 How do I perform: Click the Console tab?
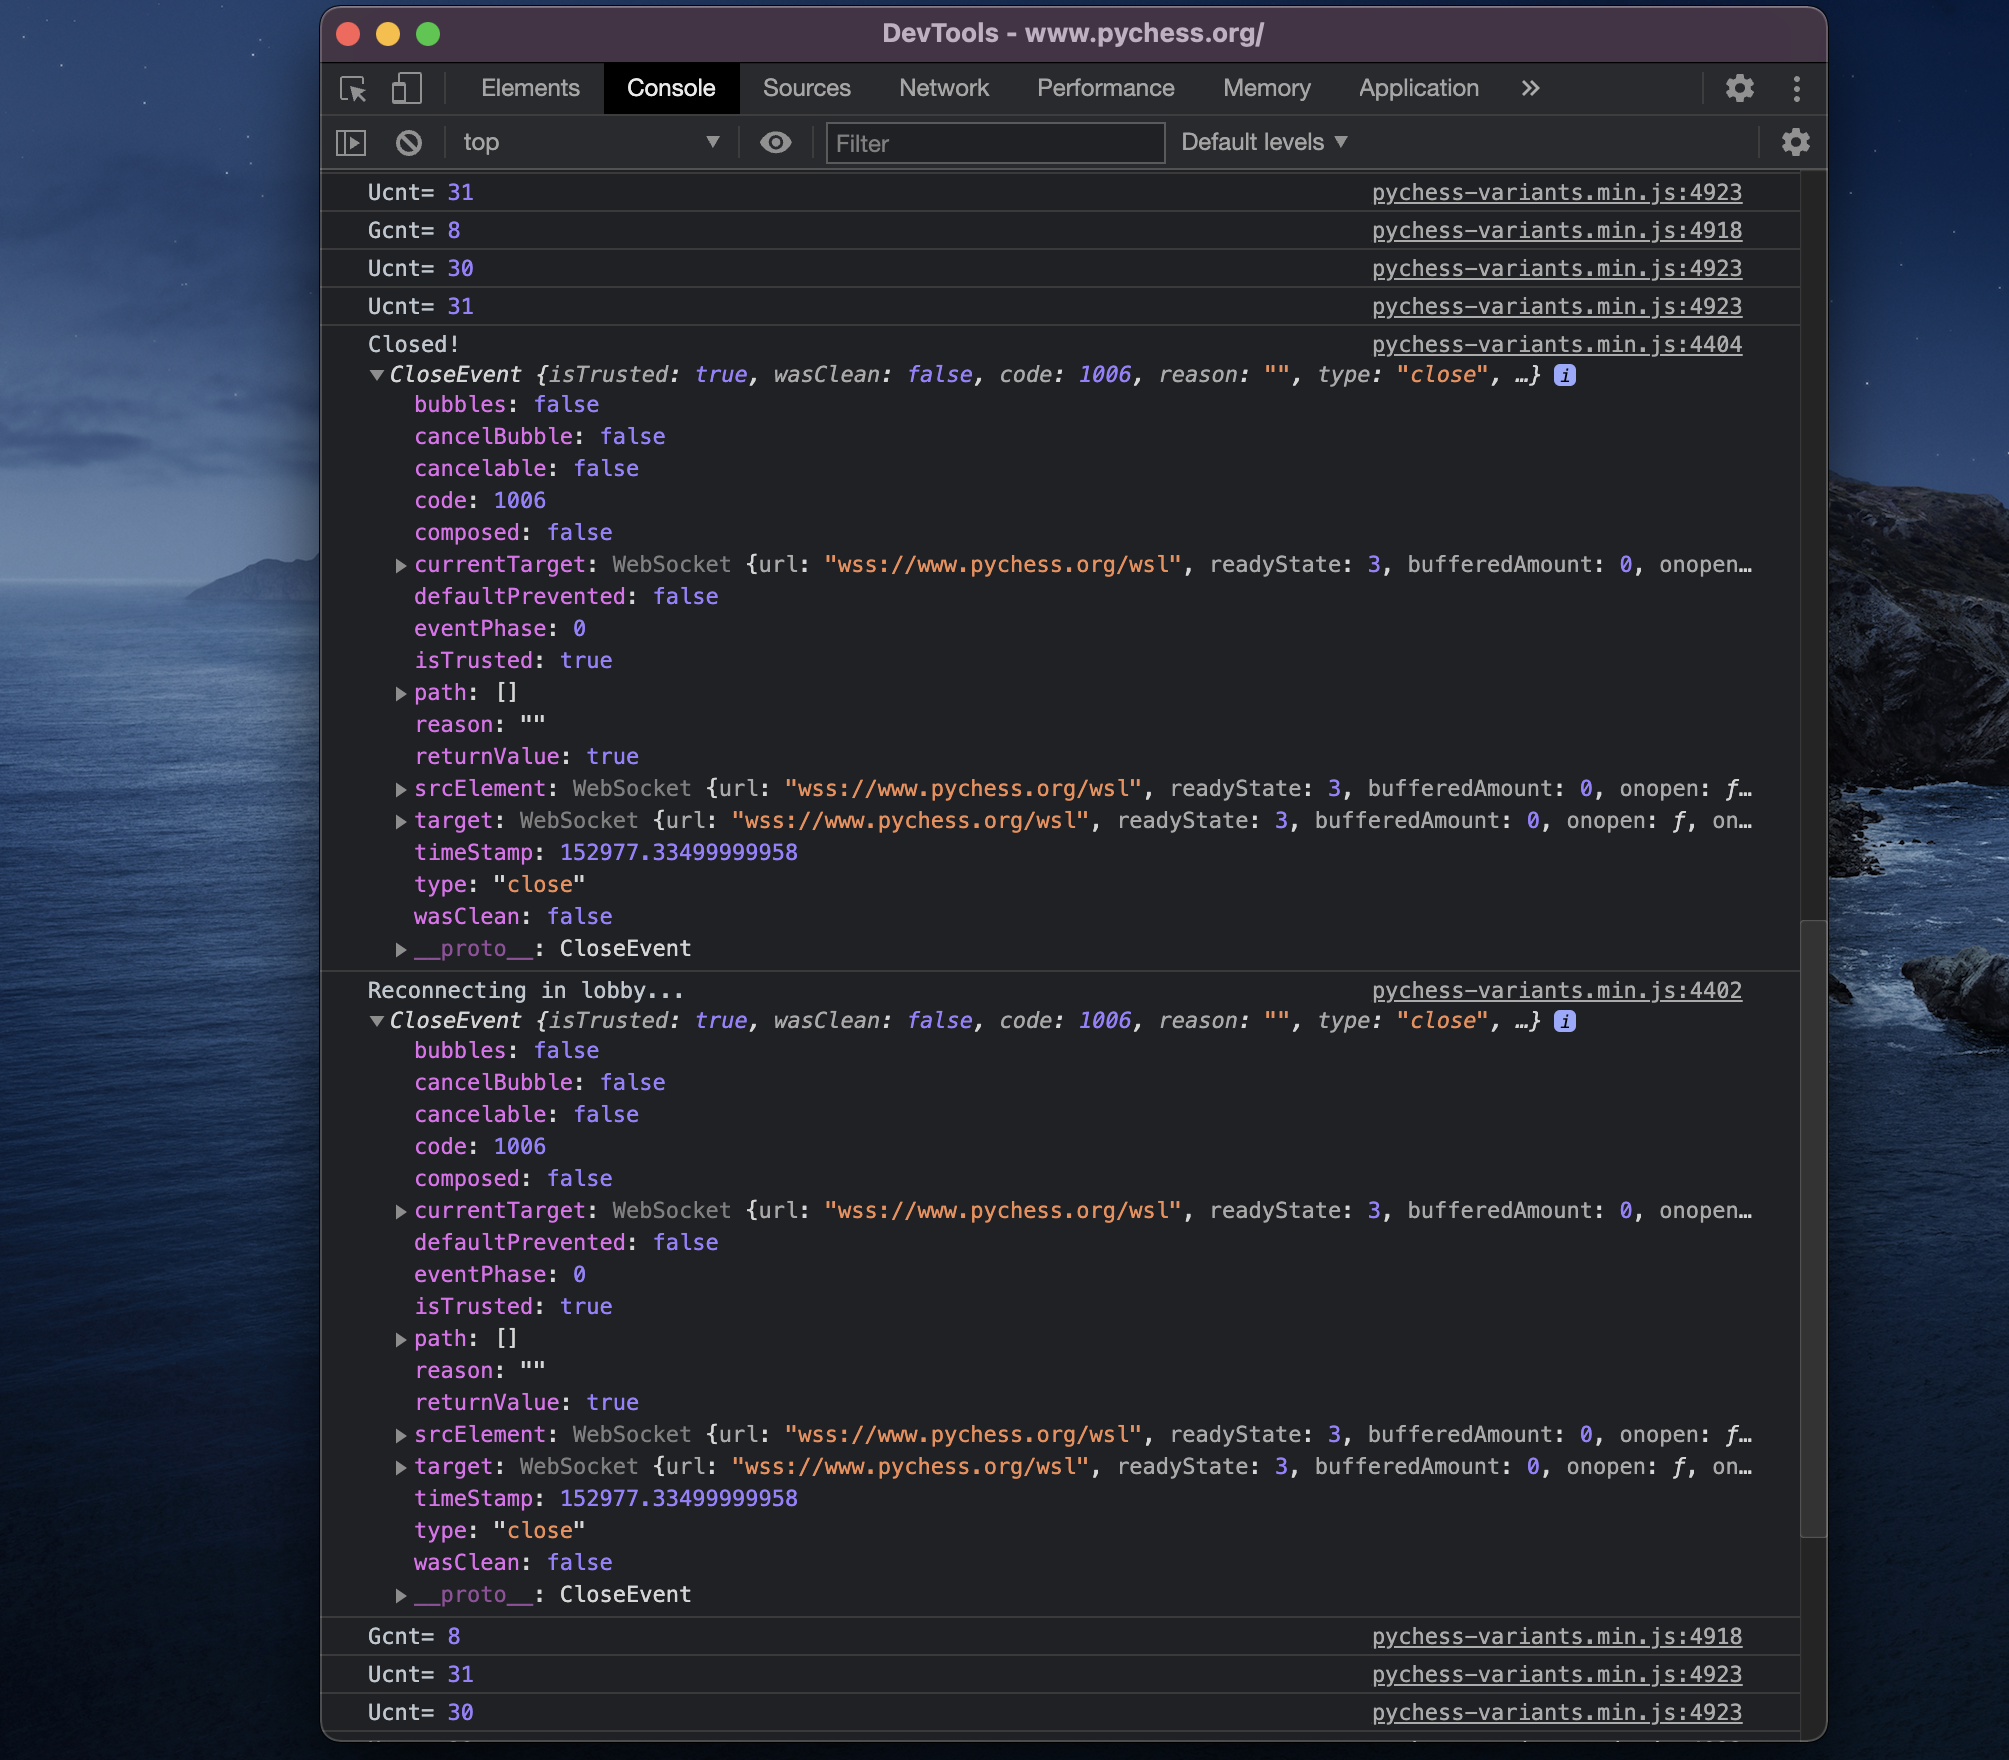[671, 89]
